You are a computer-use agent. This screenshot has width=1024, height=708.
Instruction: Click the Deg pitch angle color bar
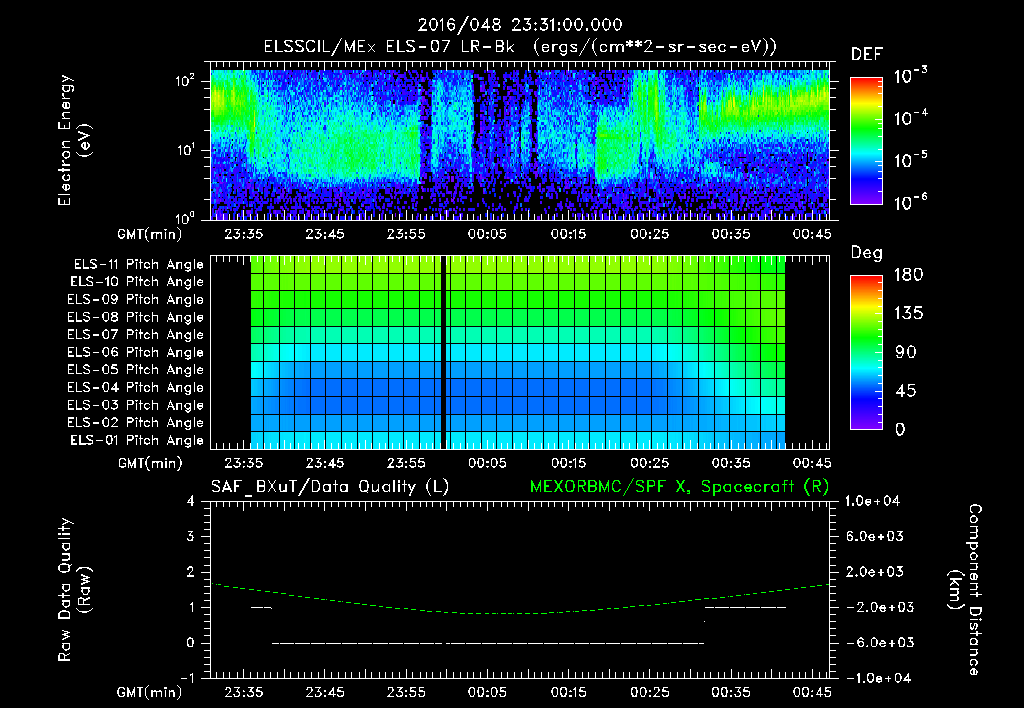coord(866,353)
